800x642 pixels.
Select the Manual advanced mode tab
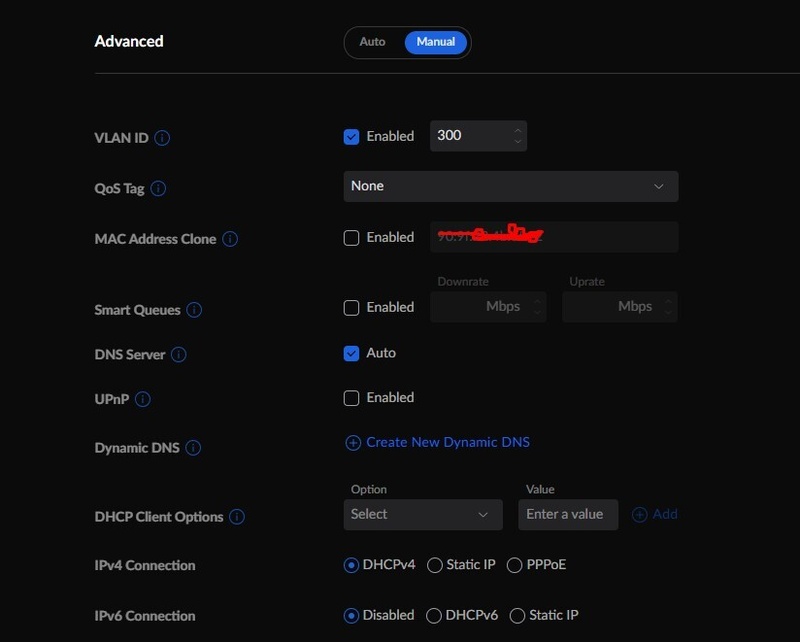pyautogui.click(x=436, y=42)
